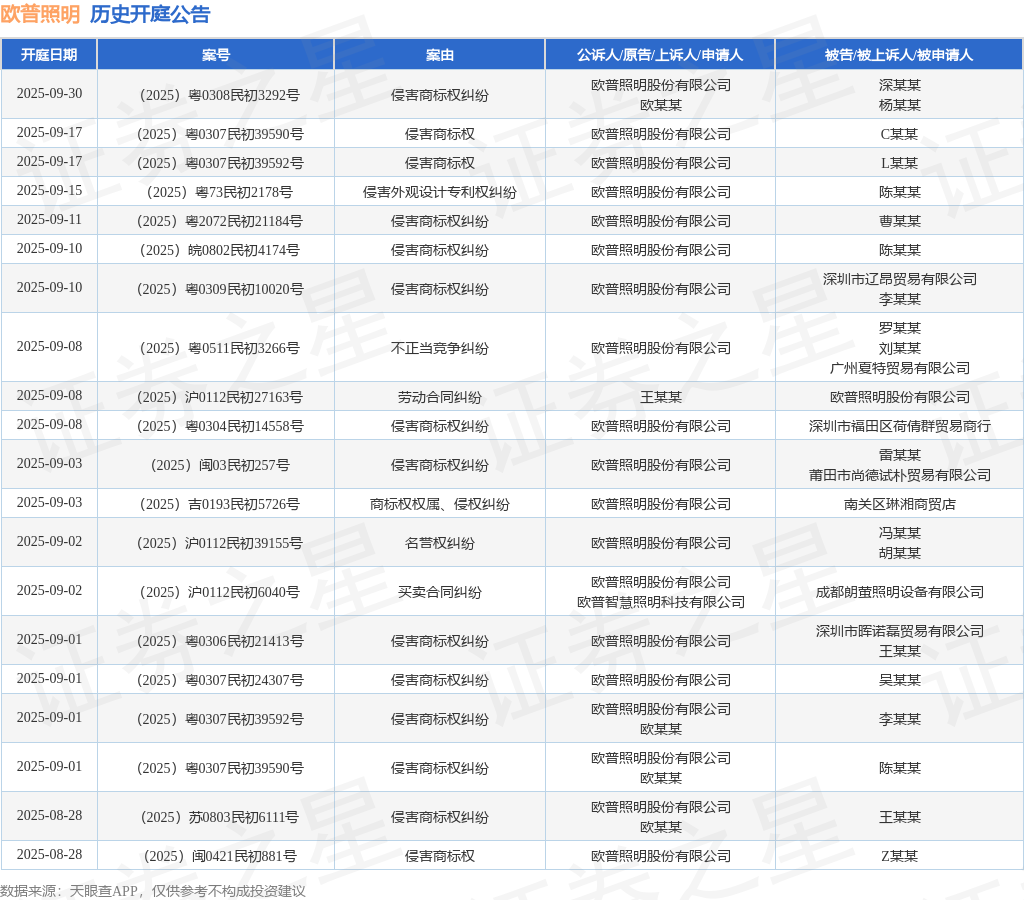Click defendant C某某
1024x900 pixels.
pyautogui.click(x=899, y=134)
